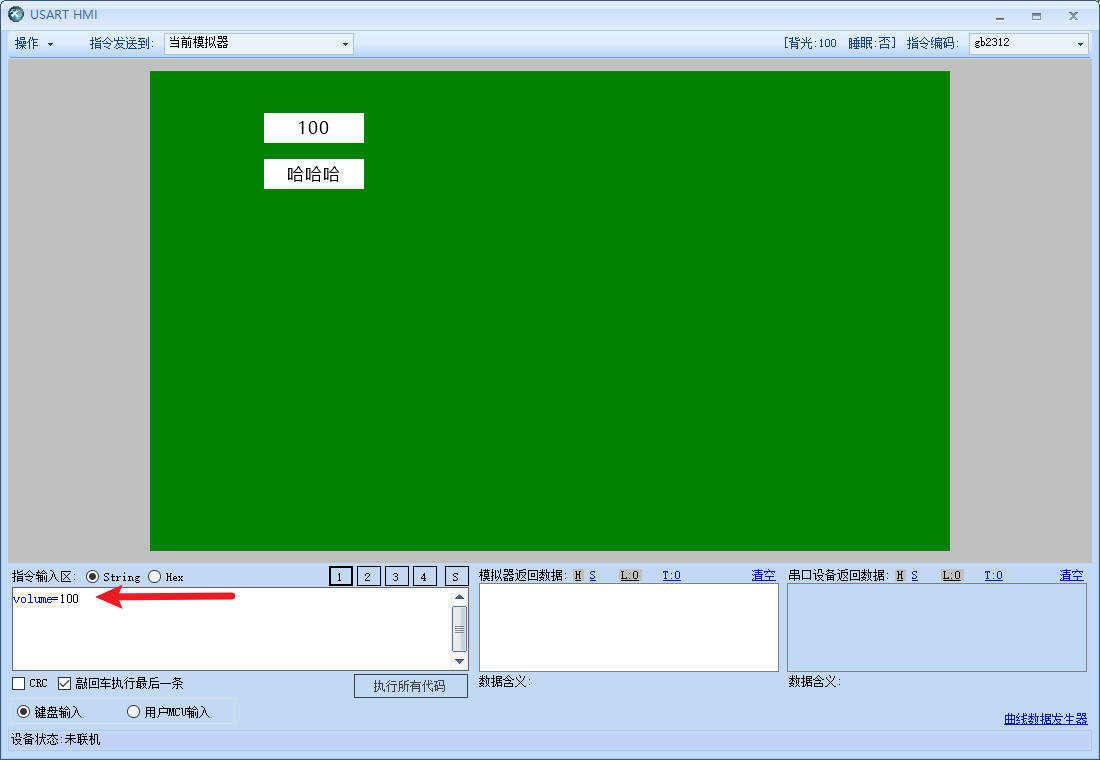Select the Hex input mode radio
1100x760 pixels.
pos(155,576)
